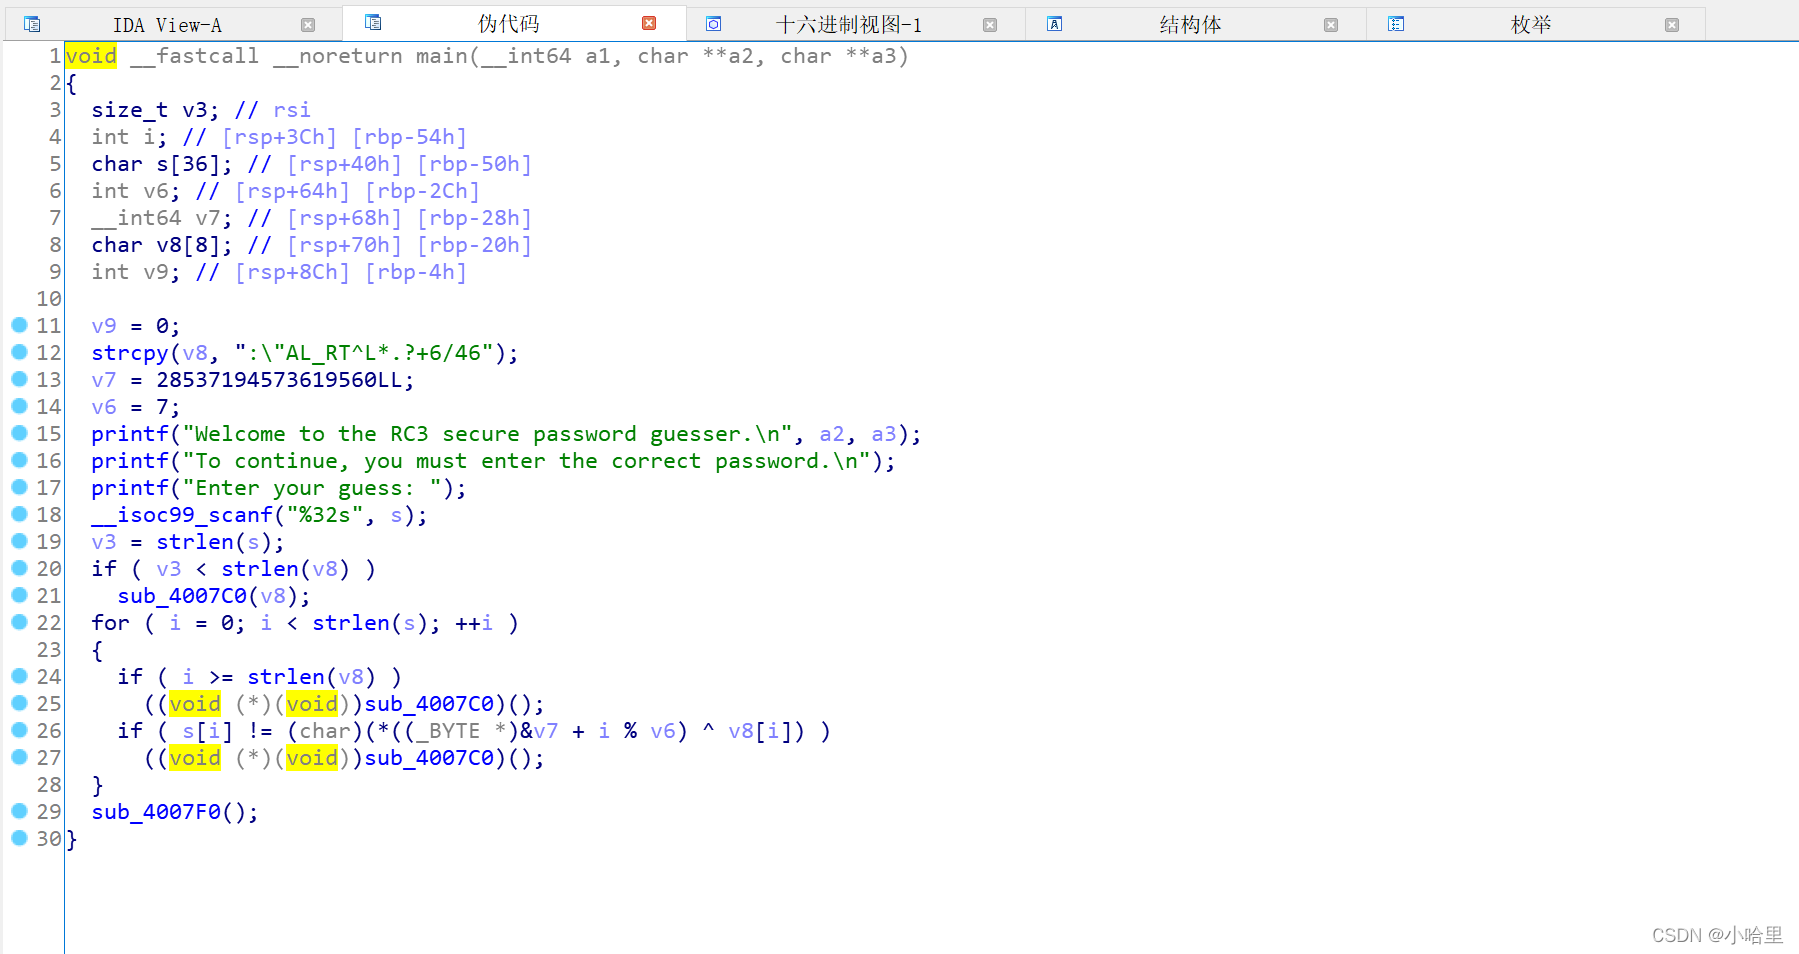Toggle breakpoint dot on line 18
Viewport: 1799px width, 954px height.
pyautogui.click(x=19, y=513)
